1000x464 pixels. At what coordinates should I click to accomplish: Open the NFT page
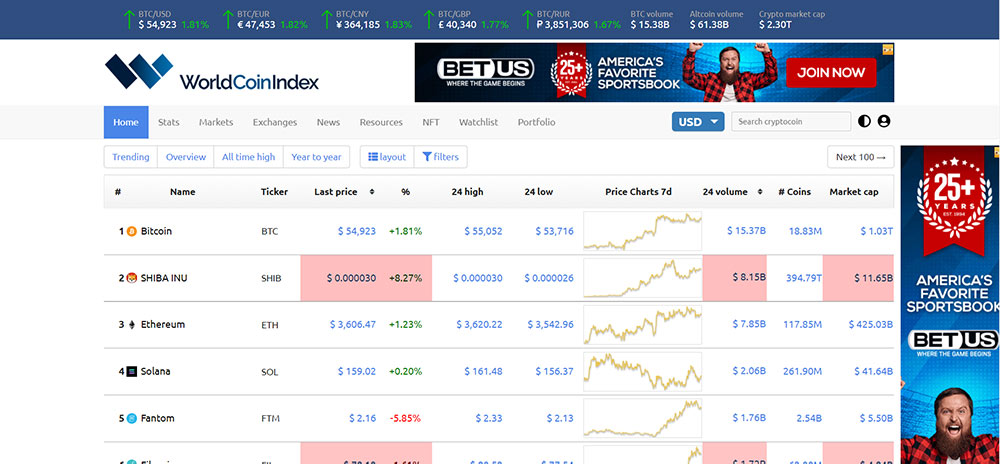click(x=430, y=122)
